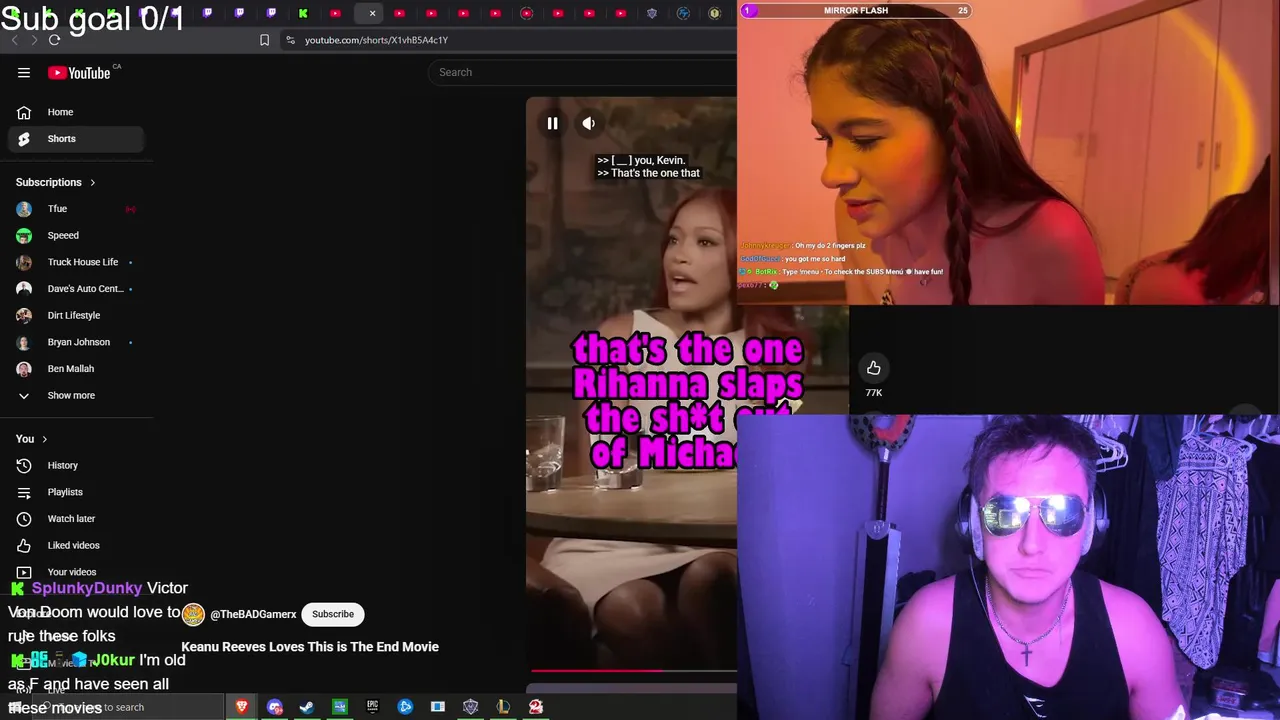Like the Short with the thumbs up
Image resolution: width=1280 pixels, height=720 pixels.
click(874, 368)
